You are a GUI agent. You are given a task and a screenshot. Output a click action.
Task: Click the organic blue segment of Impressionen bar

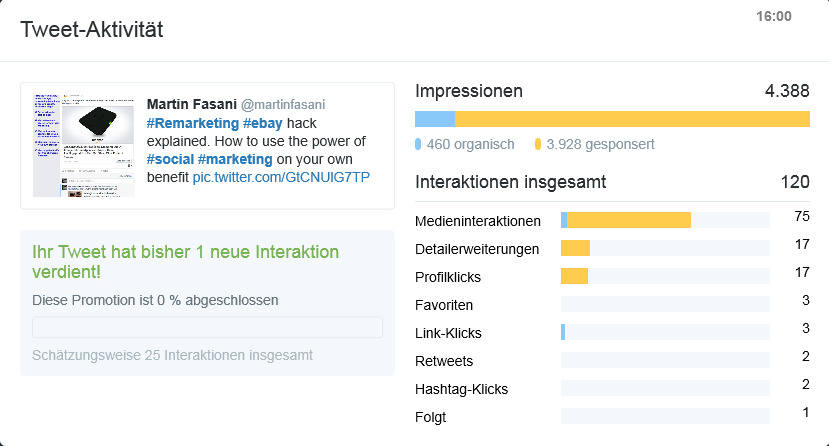[435, 119]
